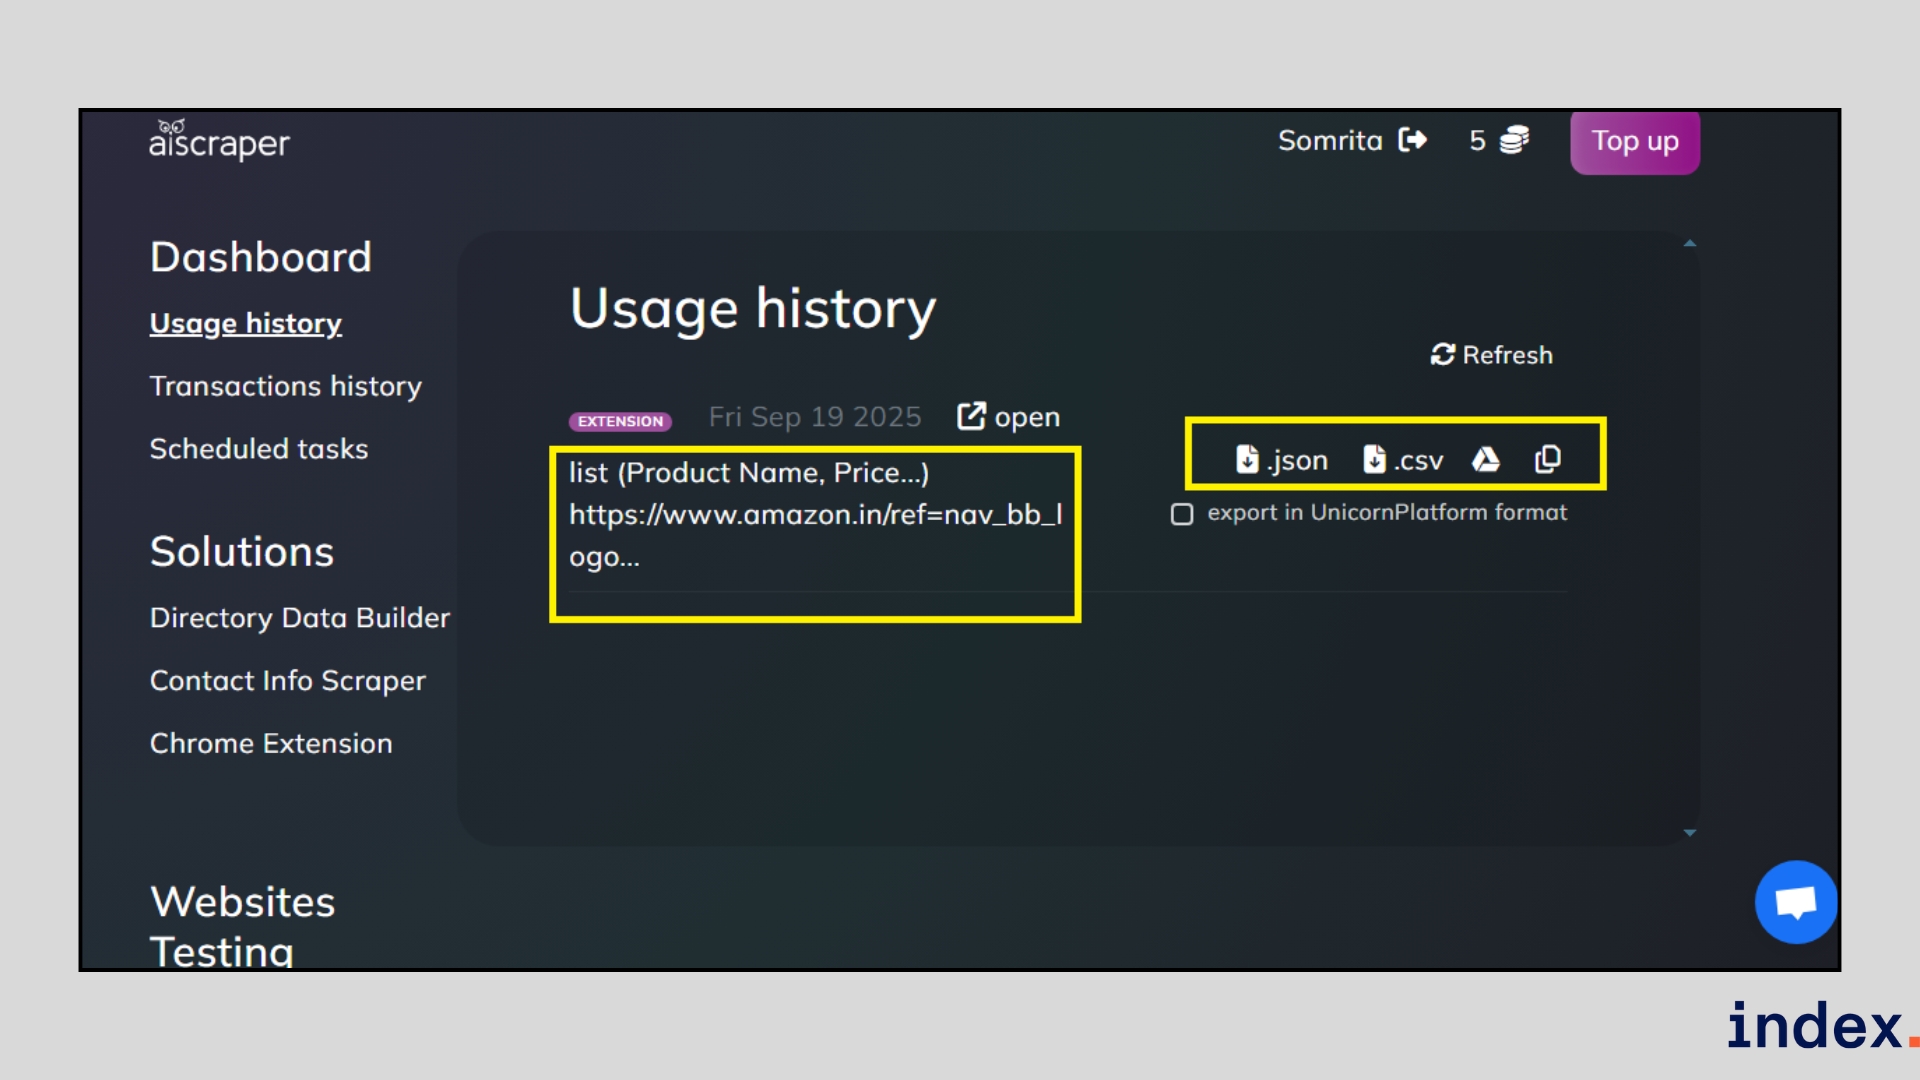Export results to Google Drive
Screen dimensions: 1920x1080
point(1486,460)
